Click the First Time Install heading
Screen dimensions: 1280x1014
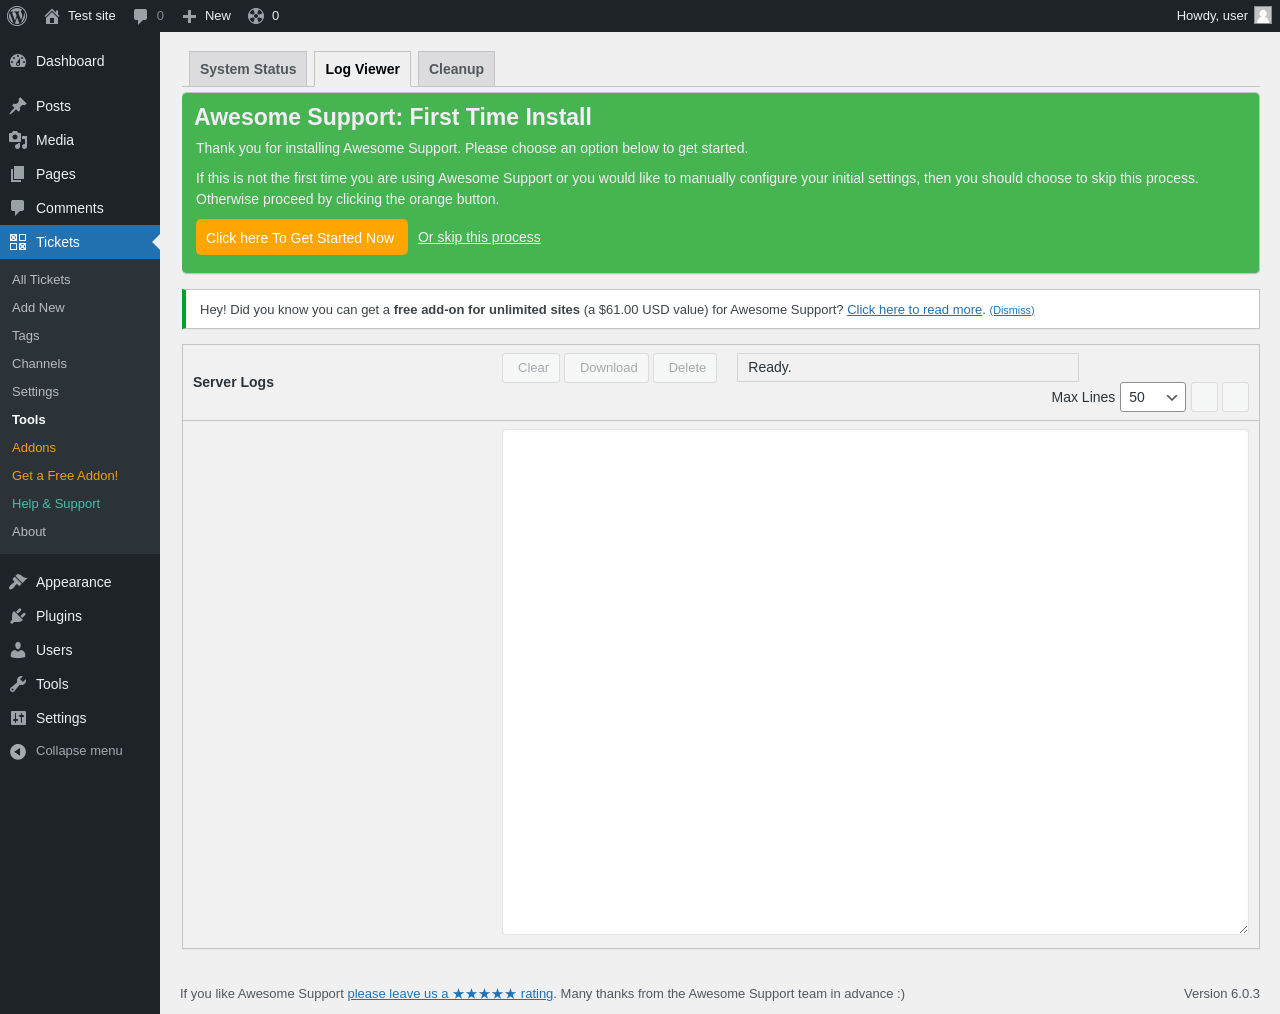[x=393, y=117]
